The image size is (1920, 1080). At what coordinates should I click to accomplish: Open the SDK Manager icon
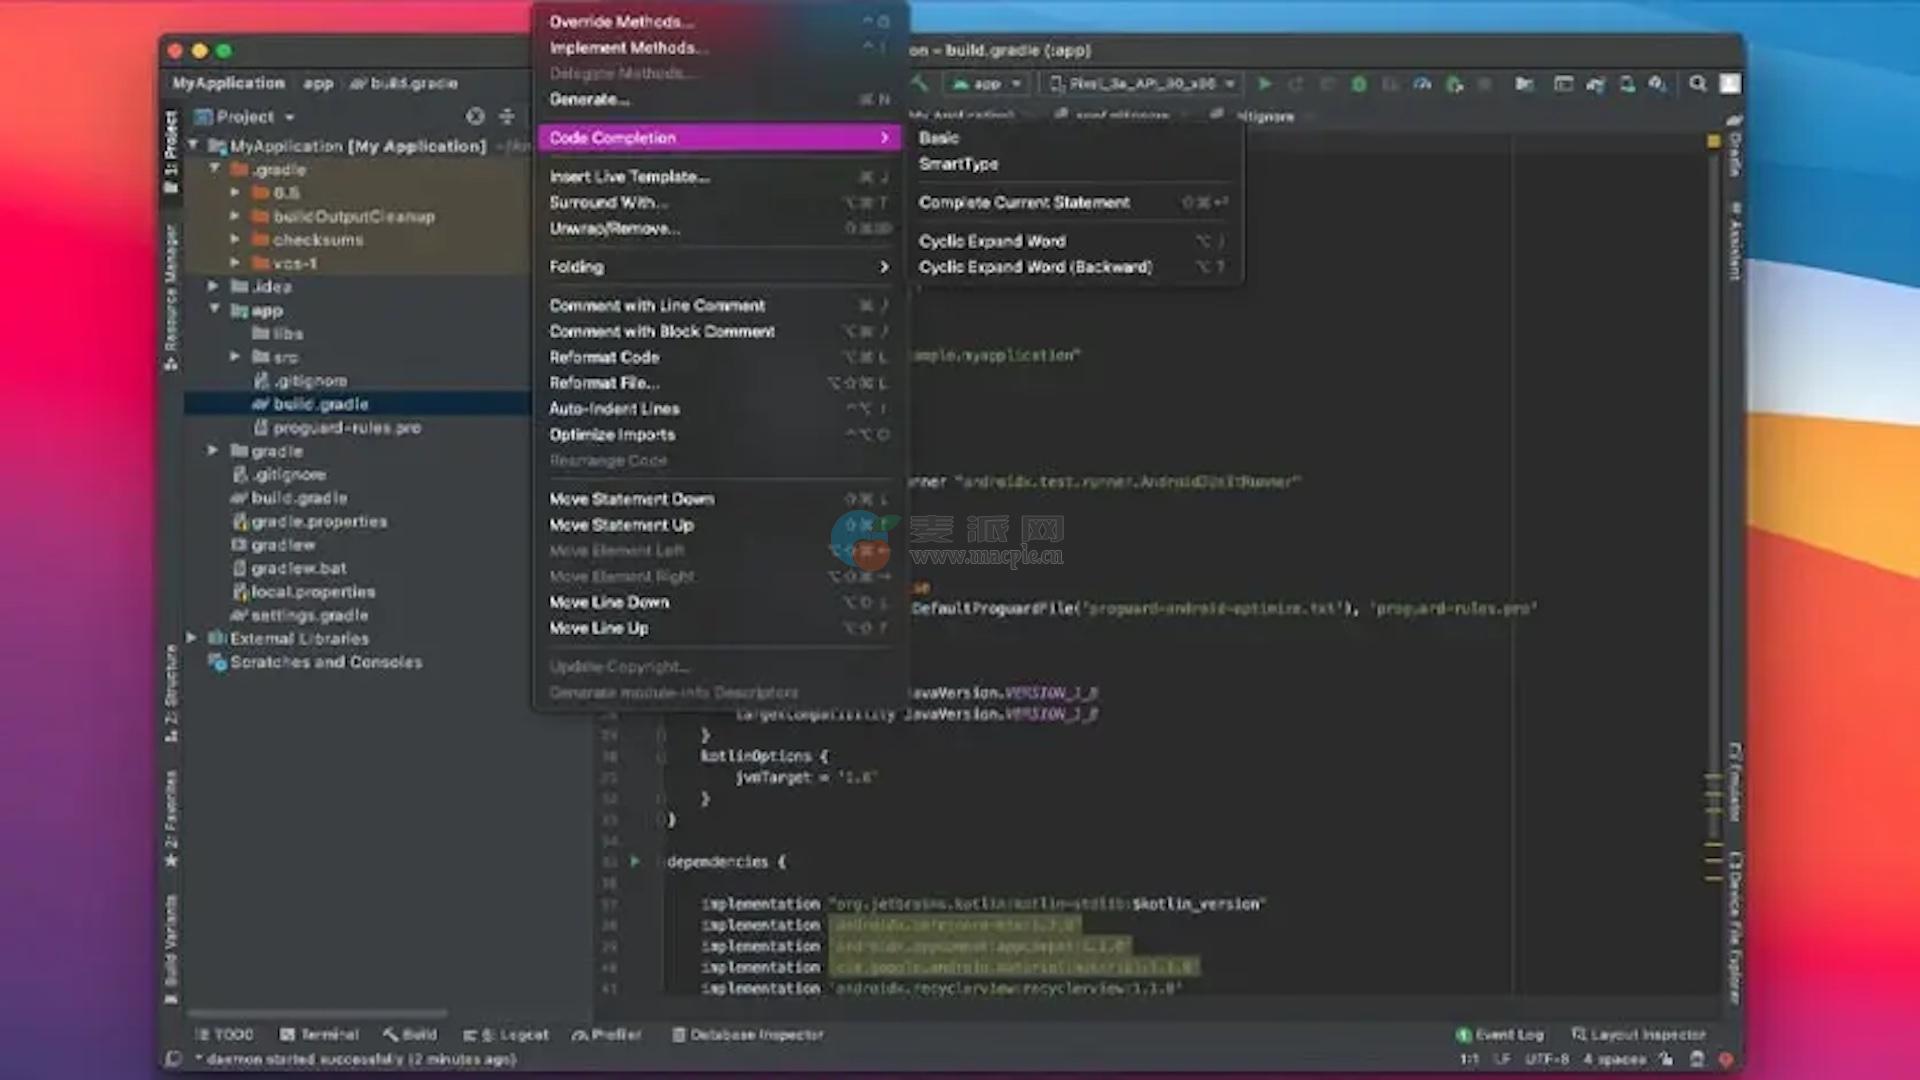click(x=1659, y=84)
